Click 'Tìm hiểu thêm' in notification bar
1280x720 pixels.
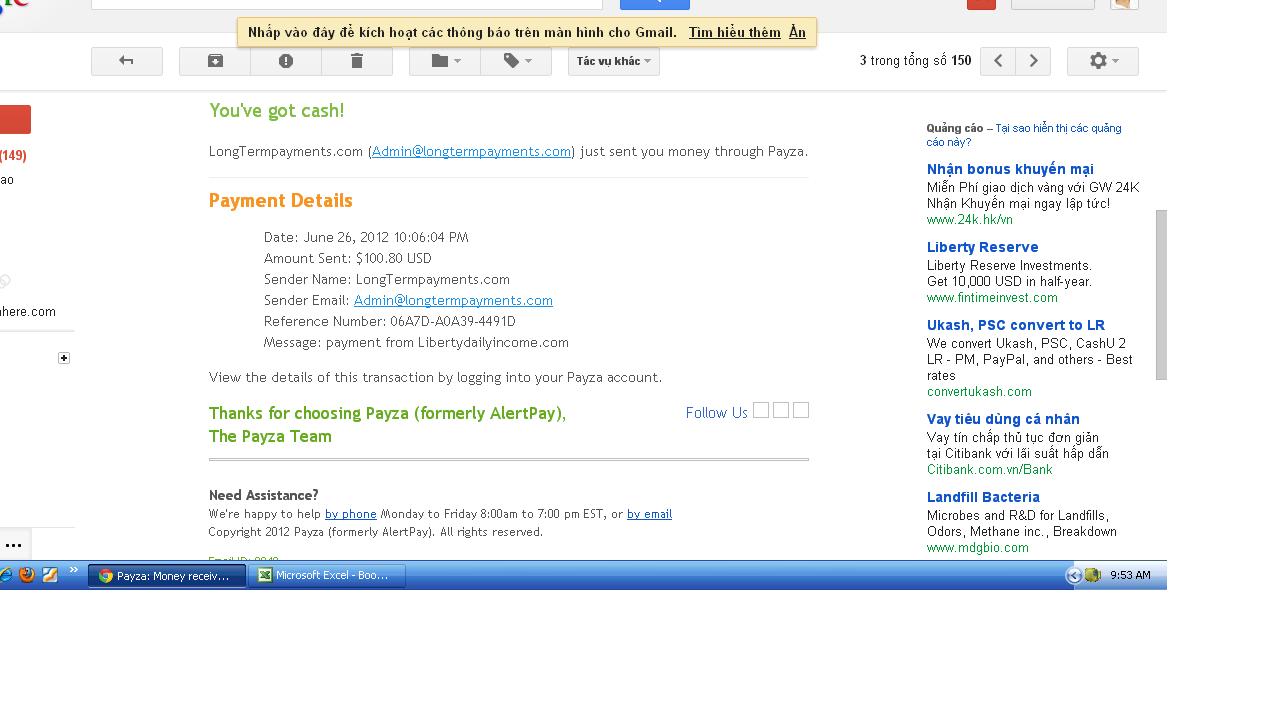pos(735,33)
